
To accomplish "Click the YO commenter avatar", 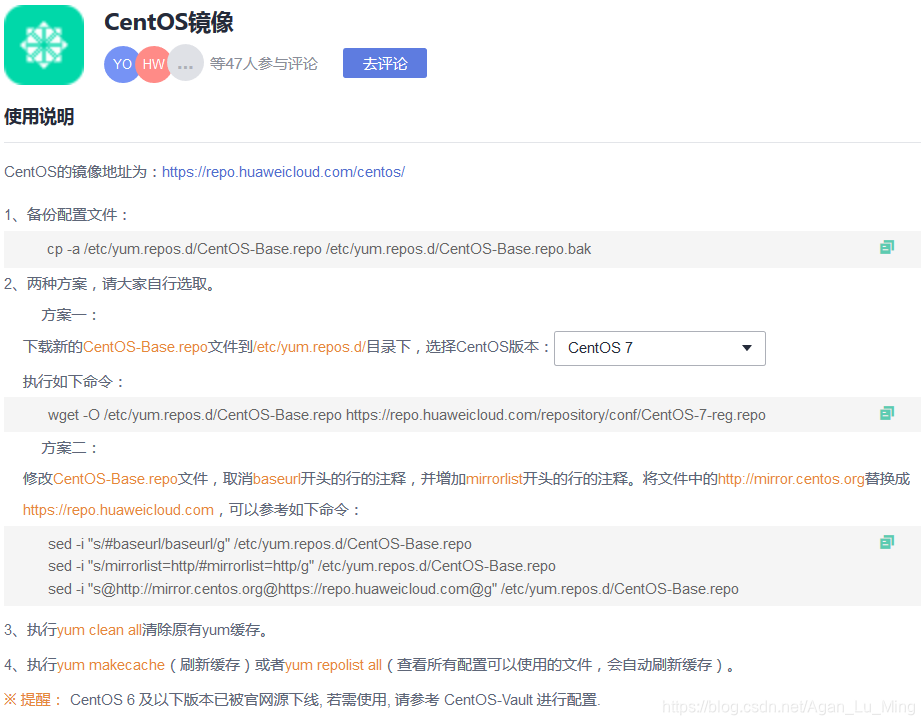I will point(121,64).
